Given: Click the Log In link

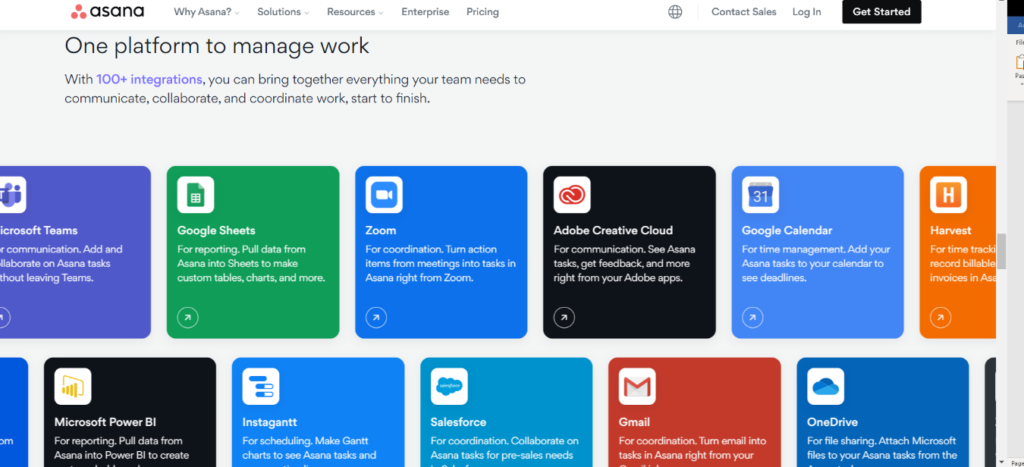Looking at the screenshot, I should pyautogui.click(x=807, y=12).
